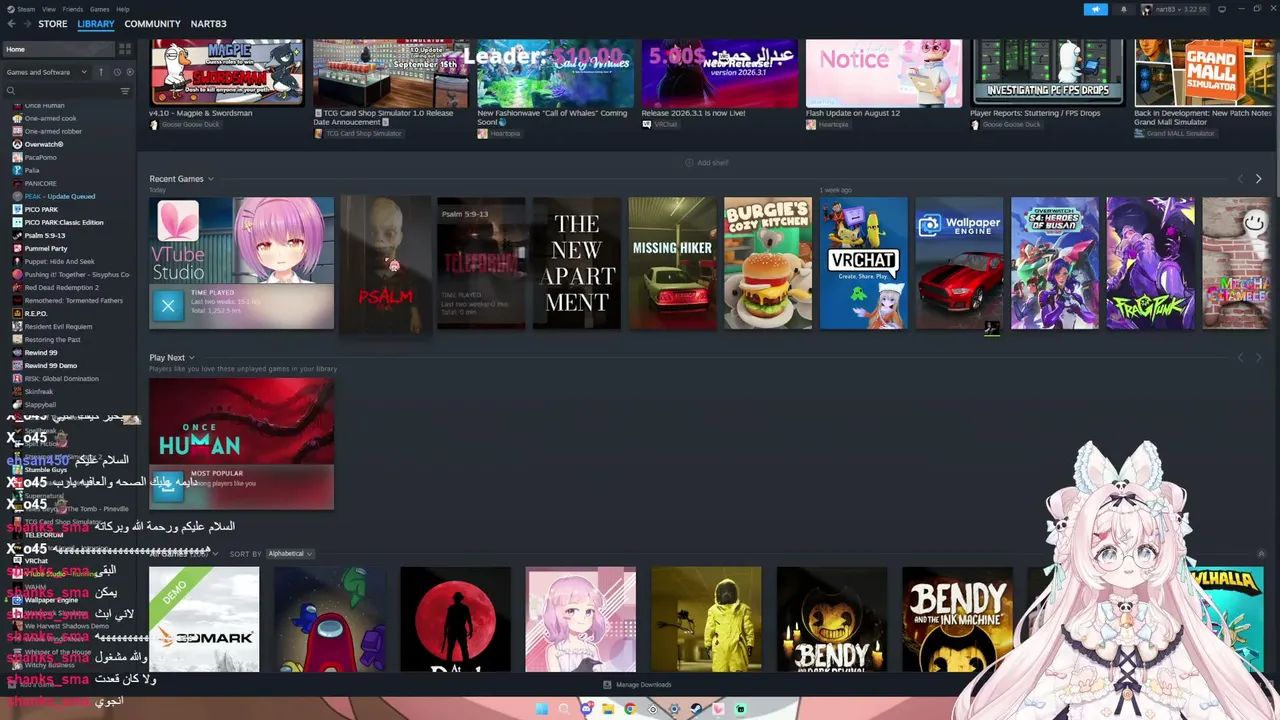Open Wallpaper Engine cover
The image size is (1280, 720).
coord(959,263)
